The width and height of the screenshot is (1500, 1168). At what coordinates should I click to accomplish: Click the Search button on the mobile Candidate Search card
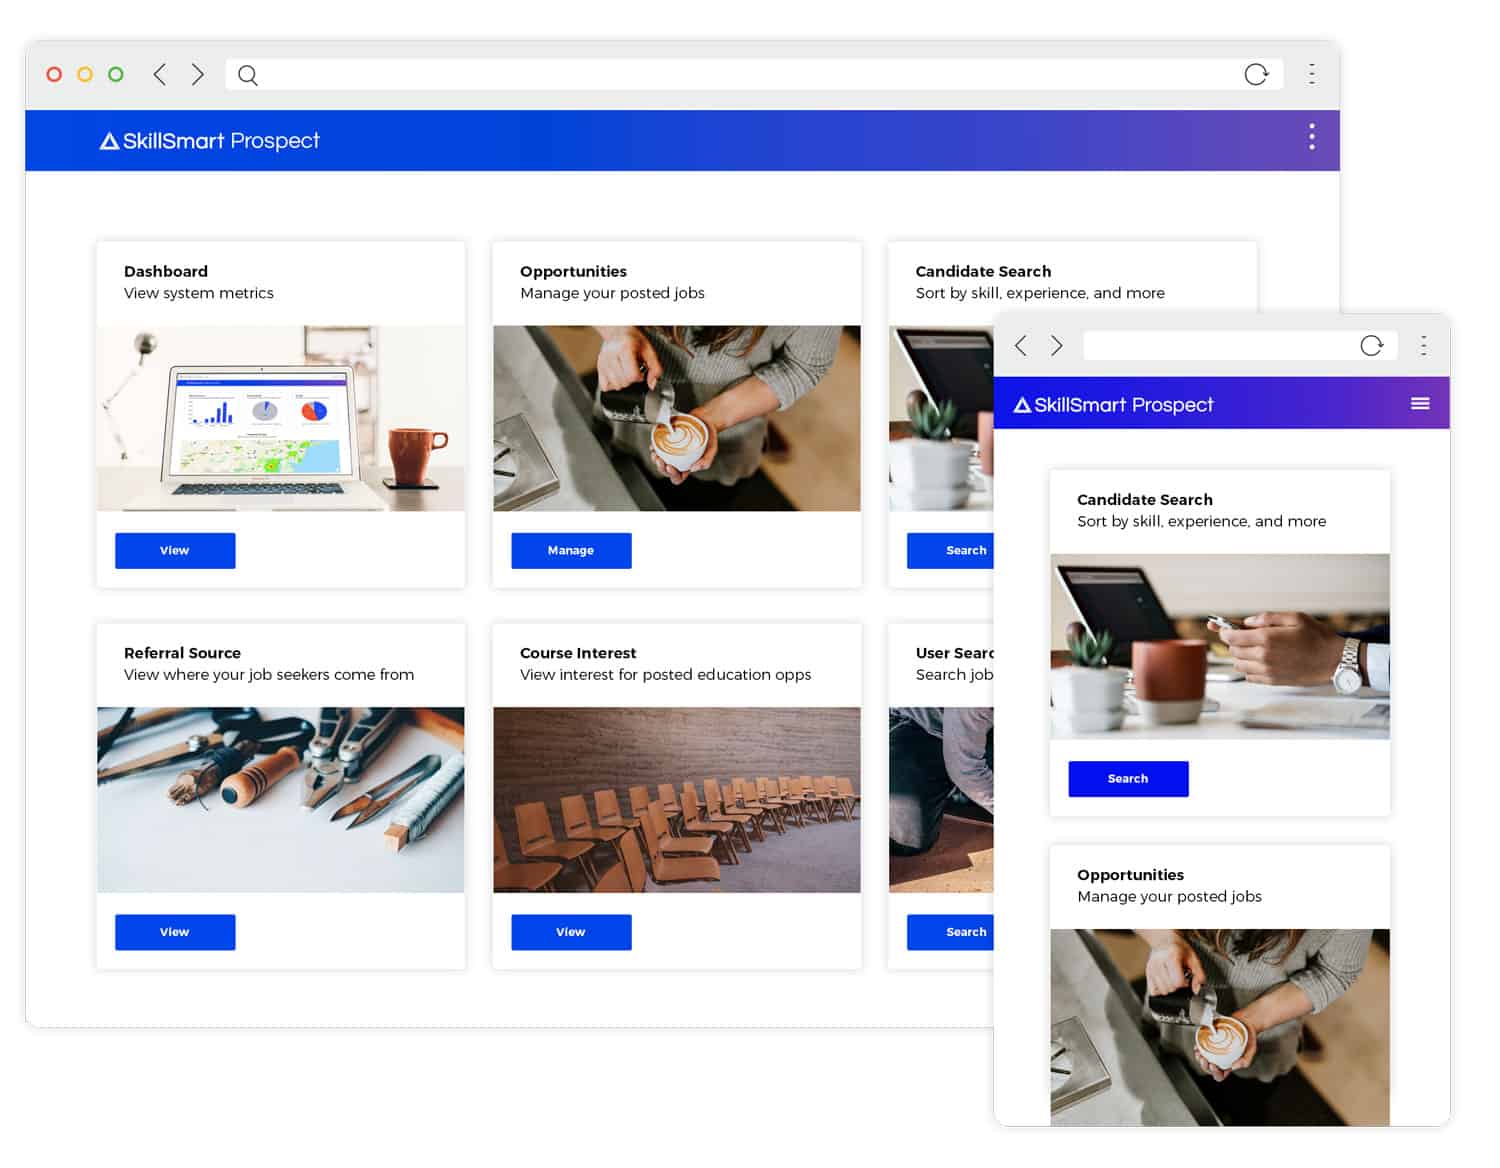(x=1128, y=779)
